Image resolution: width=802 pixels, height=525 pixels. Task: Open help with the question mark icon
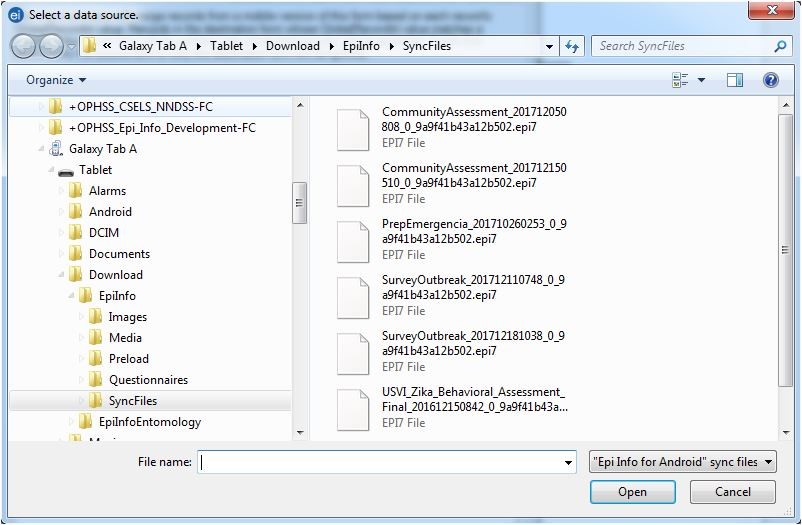point(770,80)
